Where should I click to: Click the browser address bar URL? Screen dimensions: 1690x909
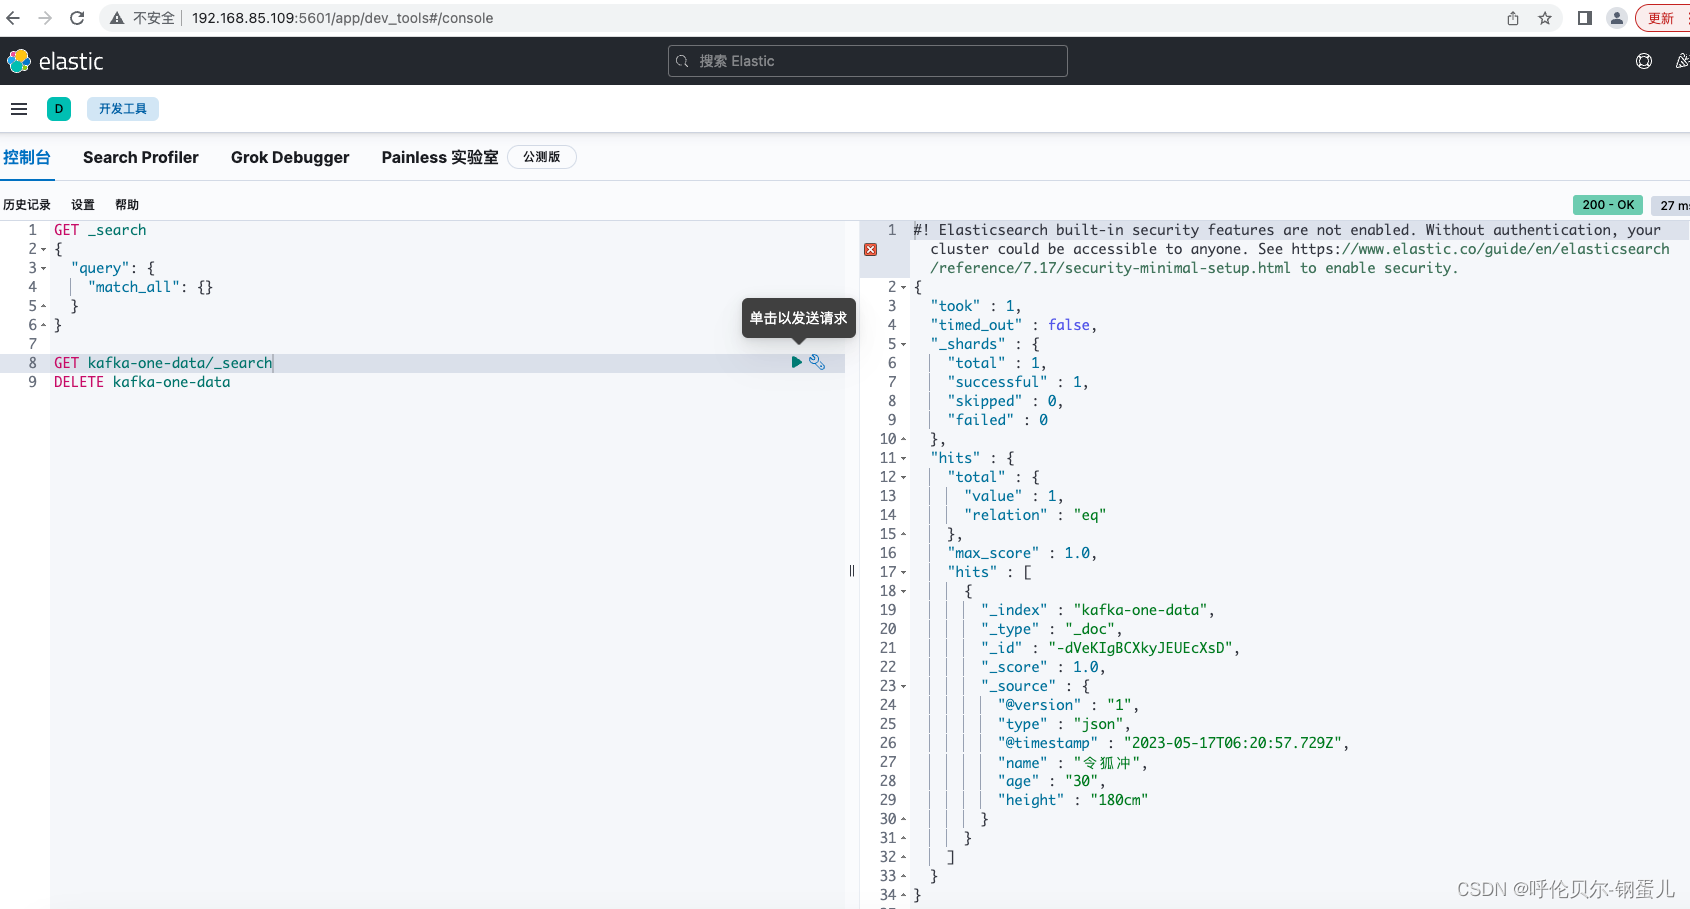[342, 18]
